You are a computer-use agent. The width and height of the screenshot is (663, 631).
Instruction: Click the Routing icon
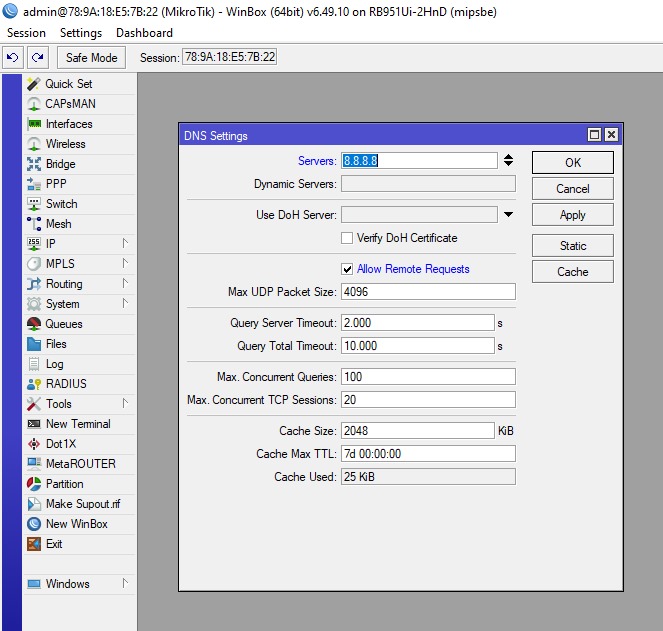(34, 284)
